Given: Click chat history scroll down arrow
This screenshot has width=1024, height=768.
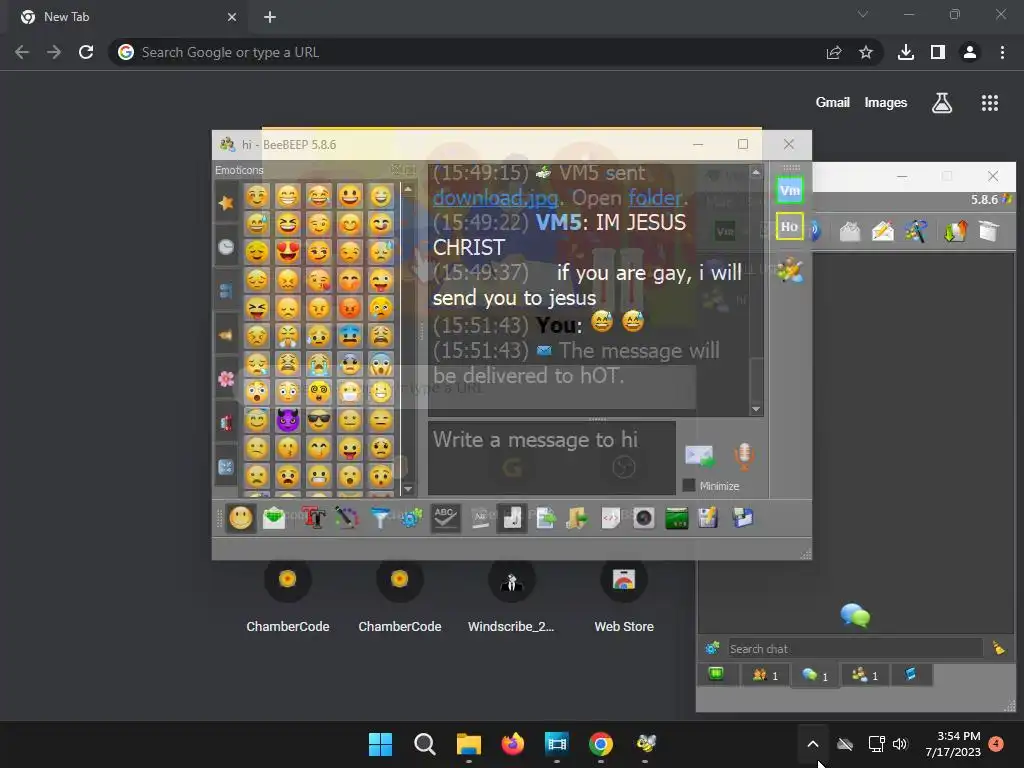Looking at the screenshot, I should click(x=756, y=409).
